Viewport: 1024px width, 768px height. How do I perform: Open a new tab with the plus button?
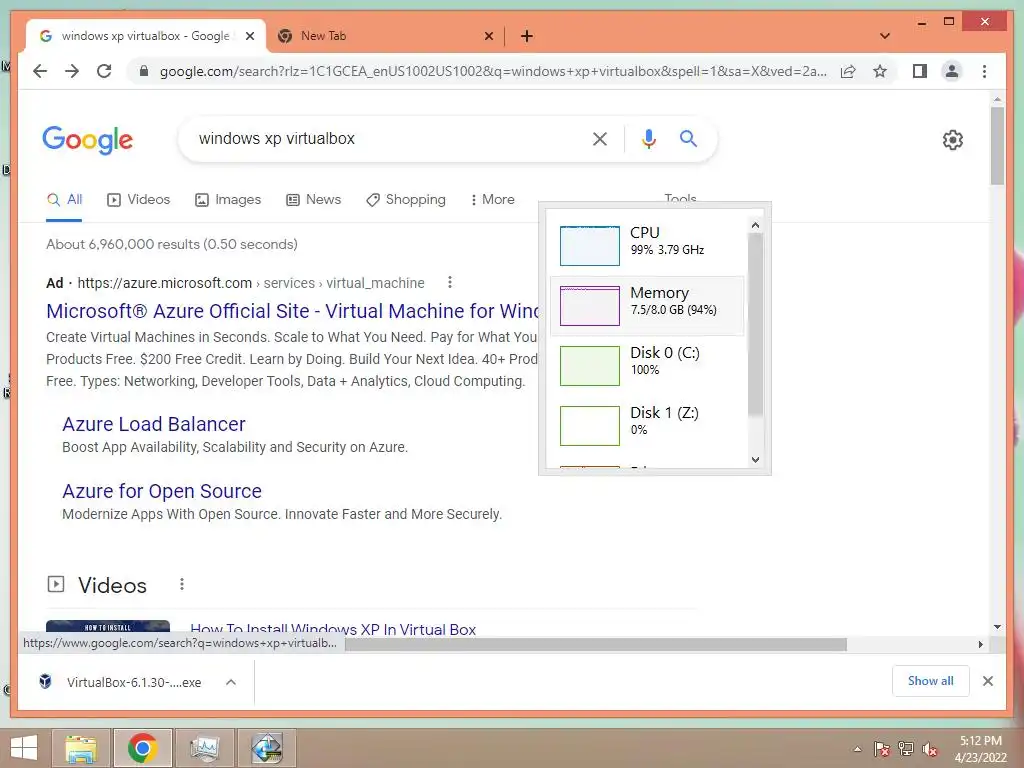tap(526, 36)
